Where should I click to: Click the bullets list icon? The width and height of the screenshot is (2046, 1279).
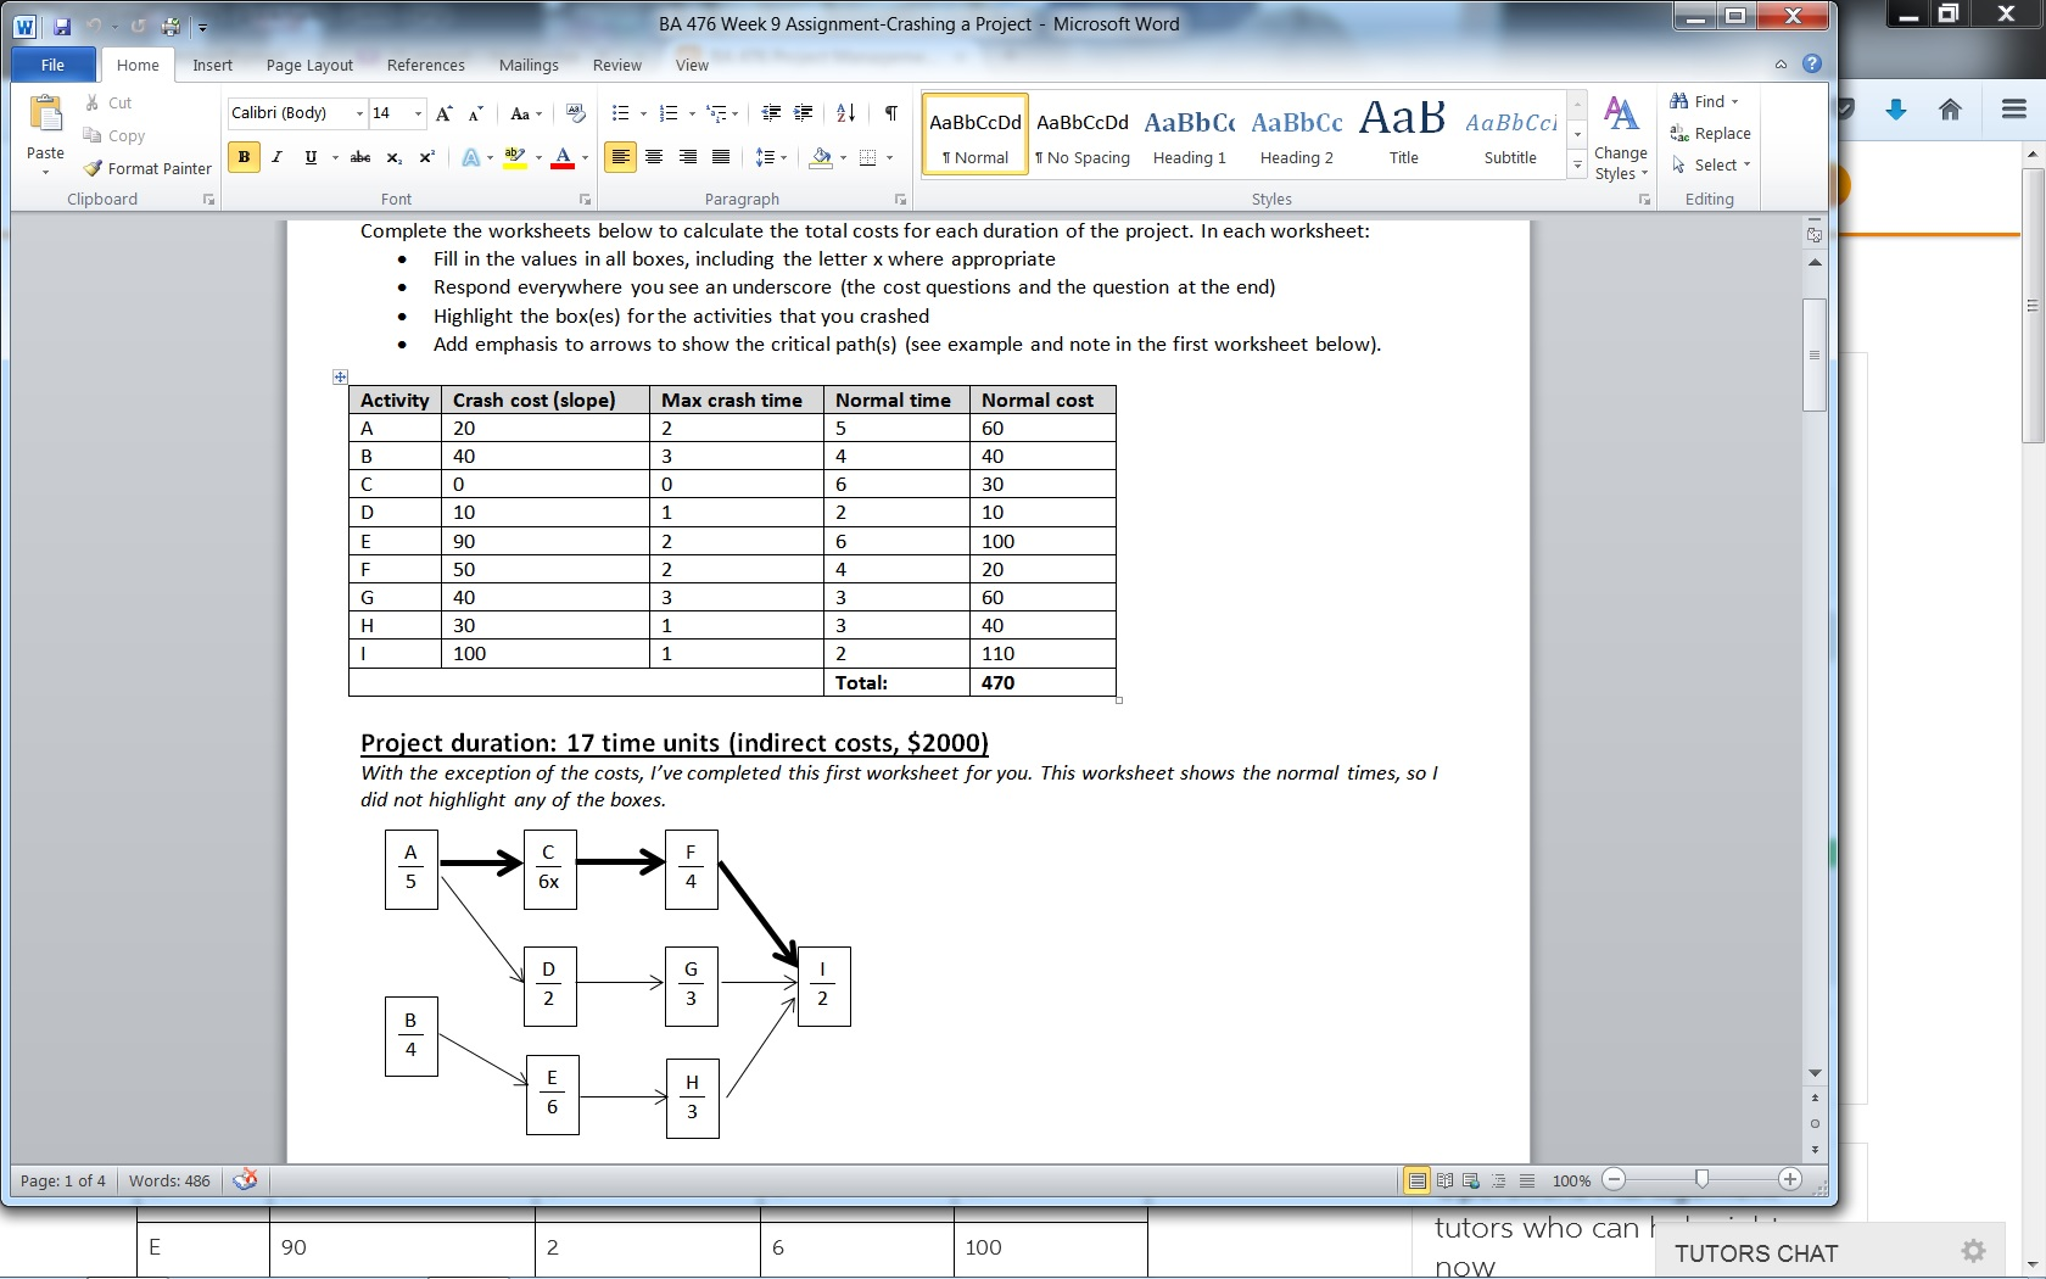pyautogui.click(x=620, y=113)
